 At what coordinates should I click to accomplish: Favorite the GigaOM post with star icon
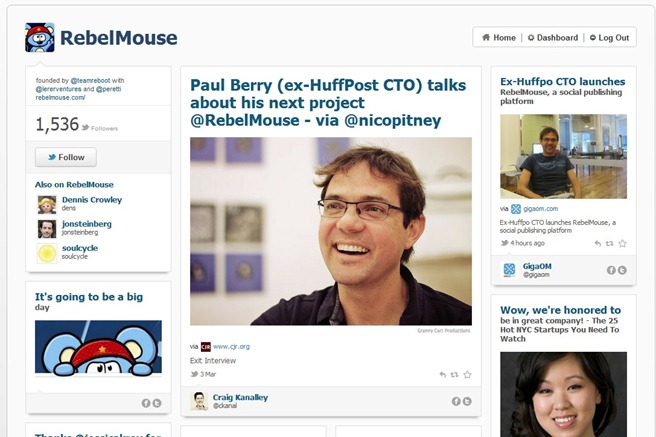pyautogui.click(x=623, y=243)
